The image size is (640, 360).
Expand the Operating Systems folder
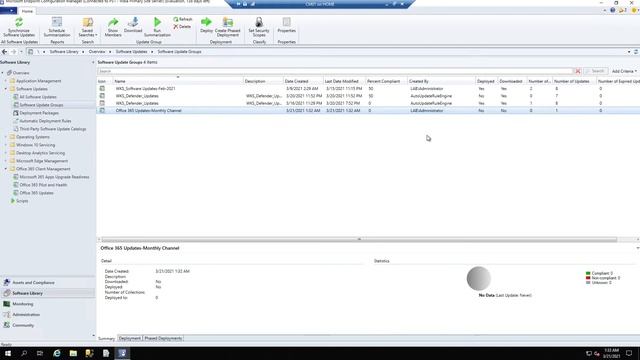(x=6, y=137)
